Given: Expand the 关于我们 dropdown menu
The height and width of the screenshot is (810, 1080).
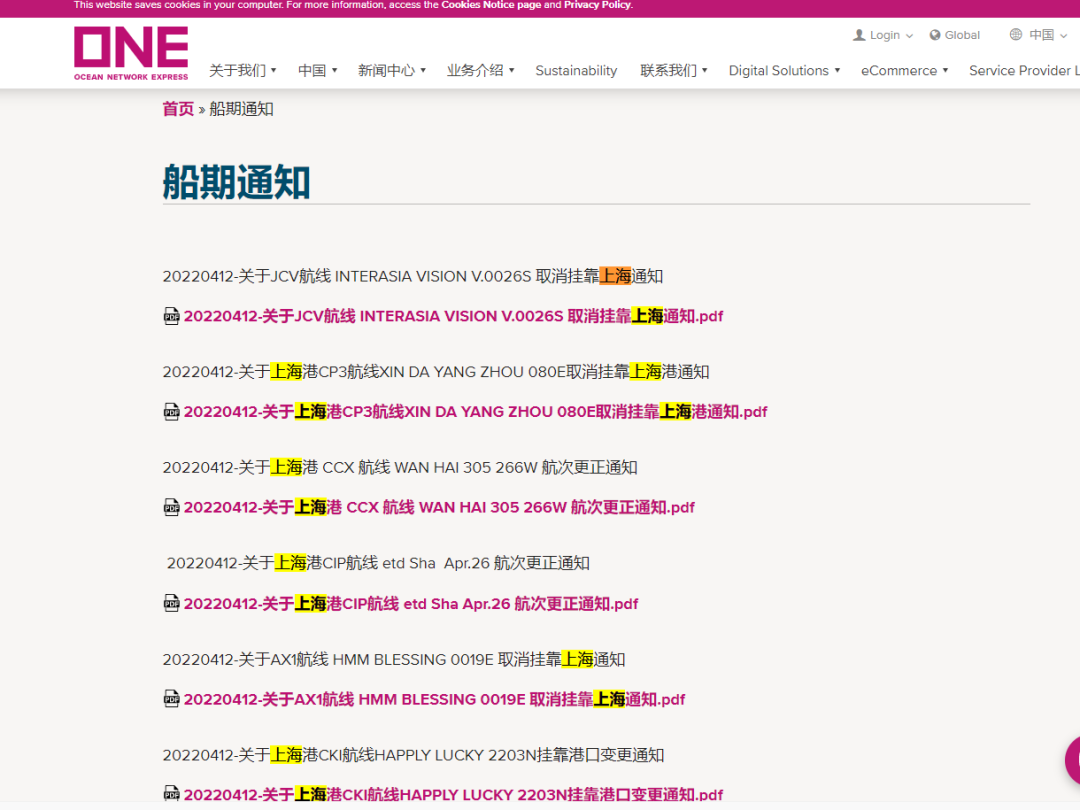Looking at the screenshot, I should click(242, 71).
